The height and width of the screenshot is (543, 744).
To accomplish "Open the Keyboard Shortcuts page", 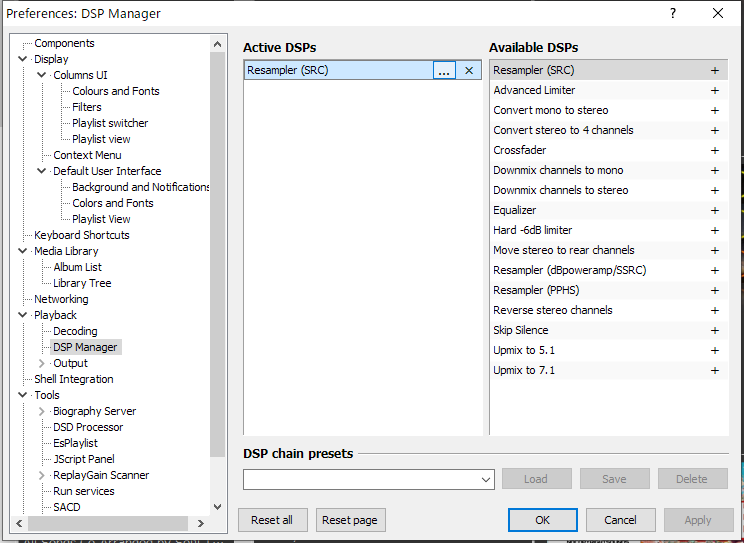I will pos(82,235).
